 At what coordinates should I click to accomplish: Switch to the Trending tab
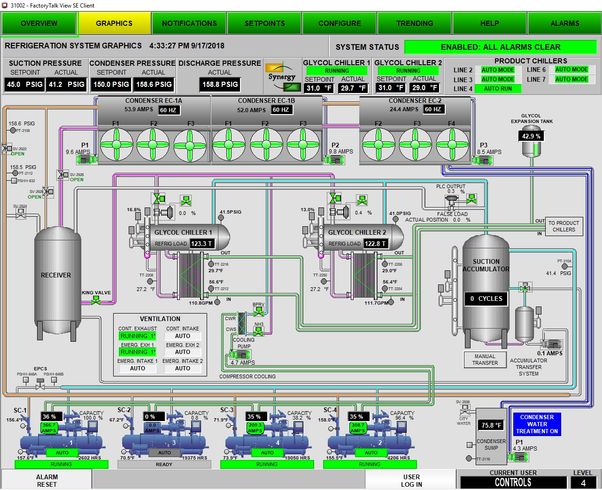[x=413, y=22]
